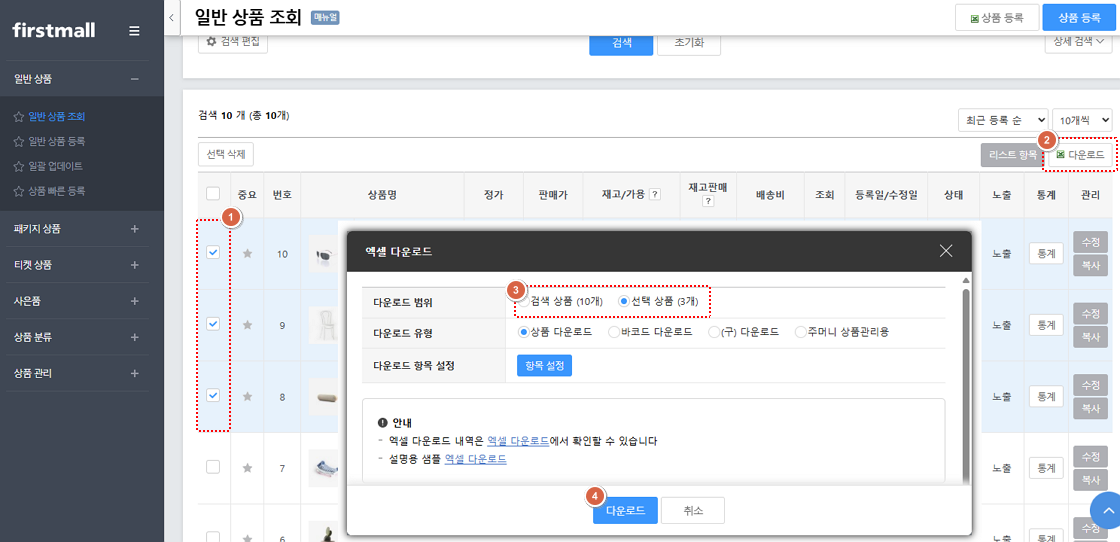Collapse sidebar with the left chevron arrow

pos(171,18)
